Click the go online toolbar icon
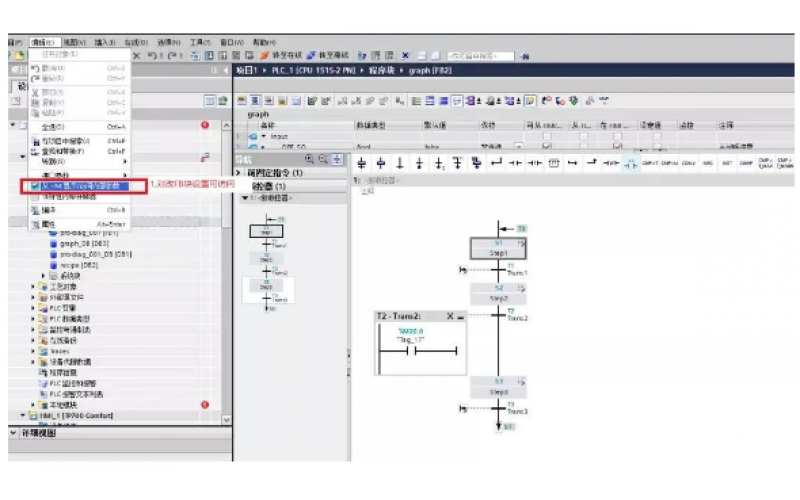This screenshot has width=800, height=500. tap(284, 55)
